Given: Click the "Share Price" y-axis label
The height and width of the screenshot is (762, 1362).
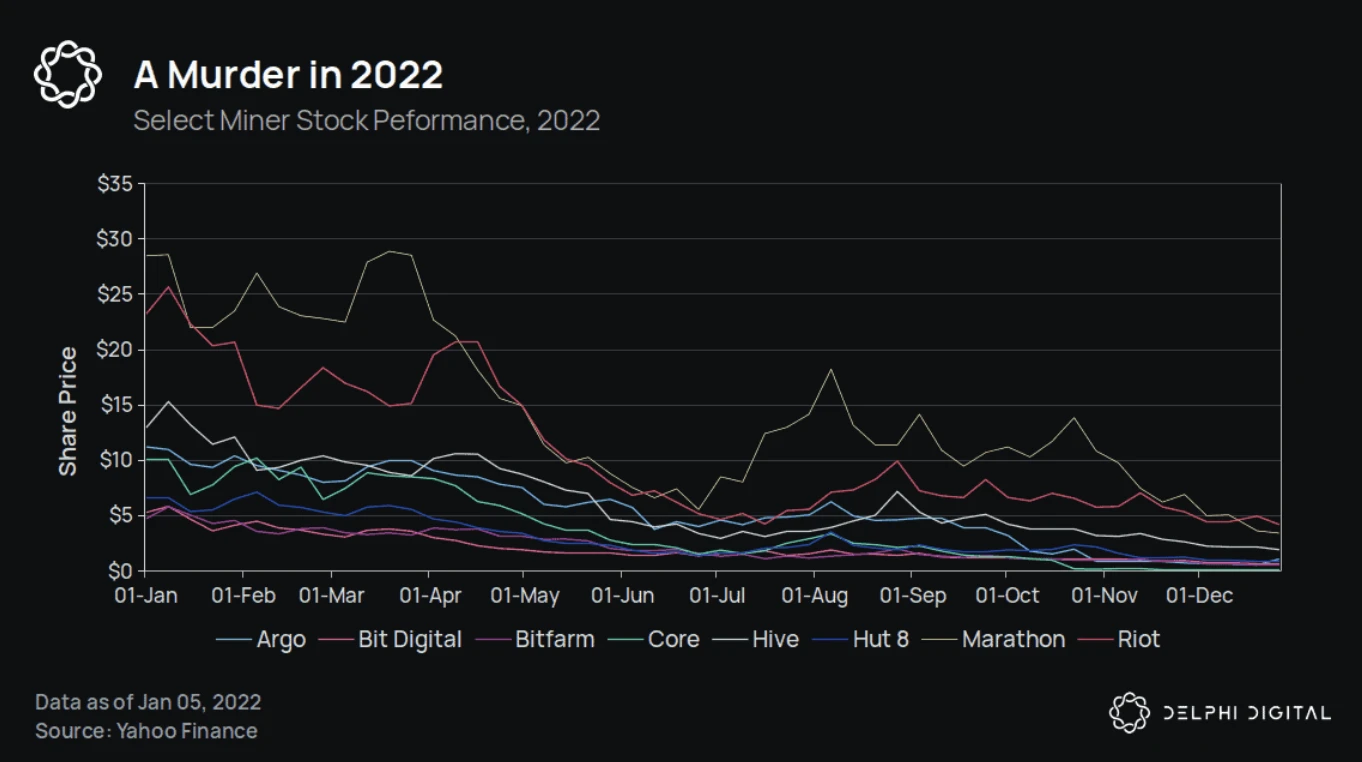Looking at the screenshot, I should [x=68, y=411].
